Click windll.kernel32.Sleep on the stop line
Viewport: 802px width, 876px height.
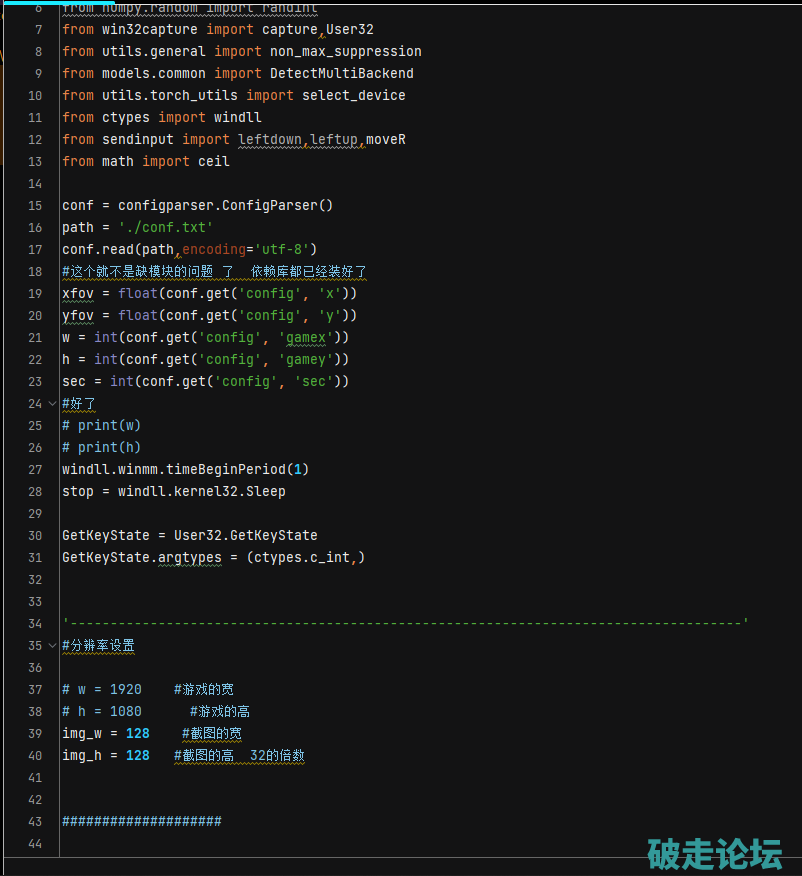[x=201, y=491]
